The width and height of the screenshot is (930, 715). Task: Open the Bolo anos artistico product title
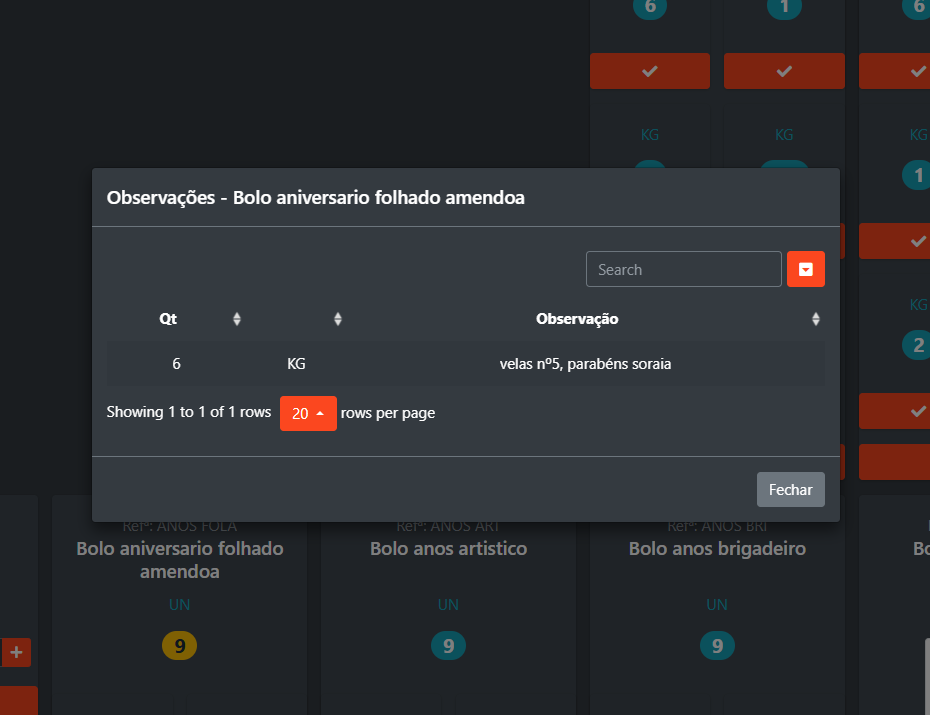448,549
